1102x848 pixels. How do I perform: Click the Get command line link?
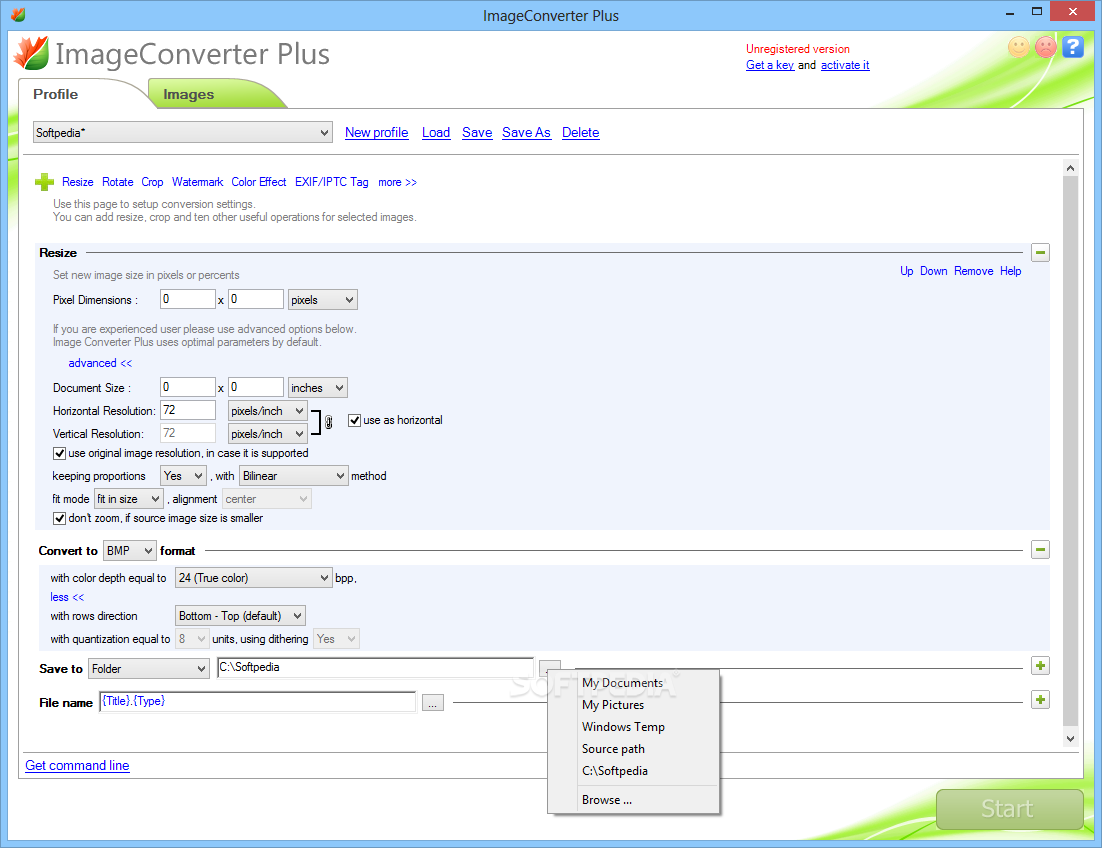pyautogui.click(x=77, y=765)
